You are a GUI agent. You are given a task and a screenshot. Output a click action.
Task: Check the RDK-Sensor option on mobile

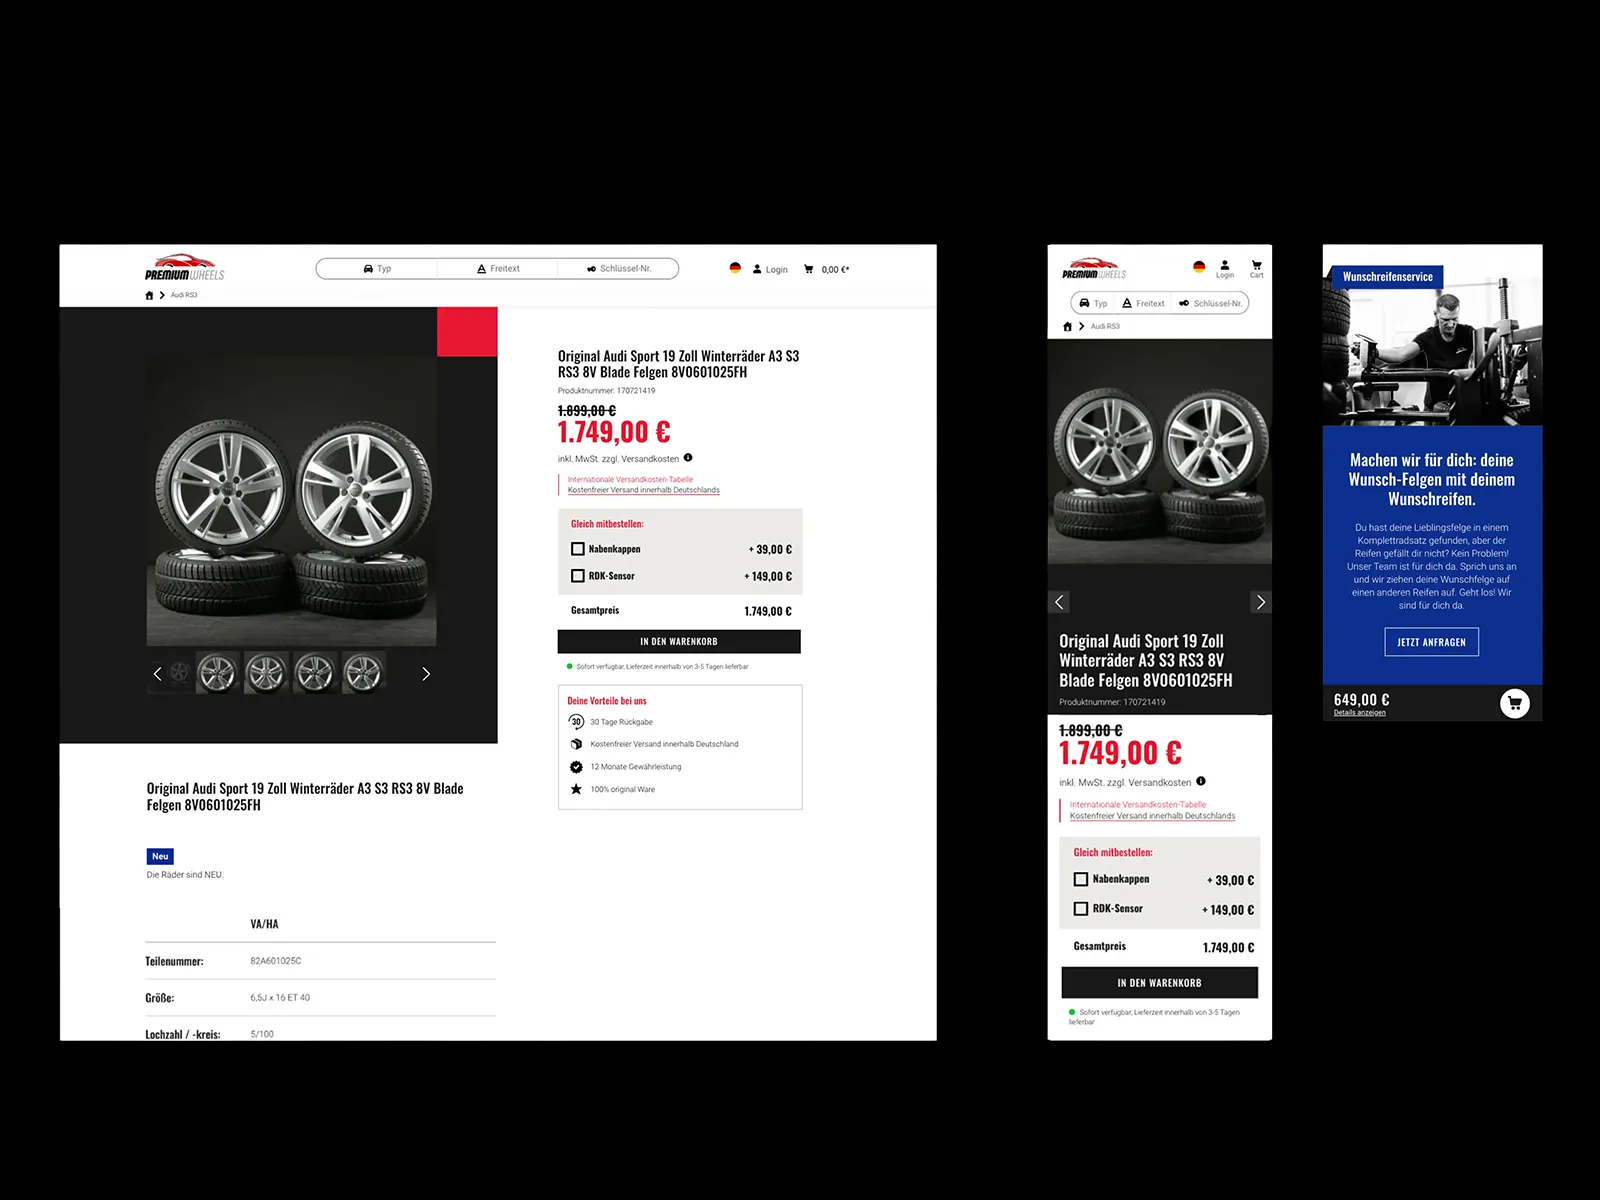click(1081, 909)
